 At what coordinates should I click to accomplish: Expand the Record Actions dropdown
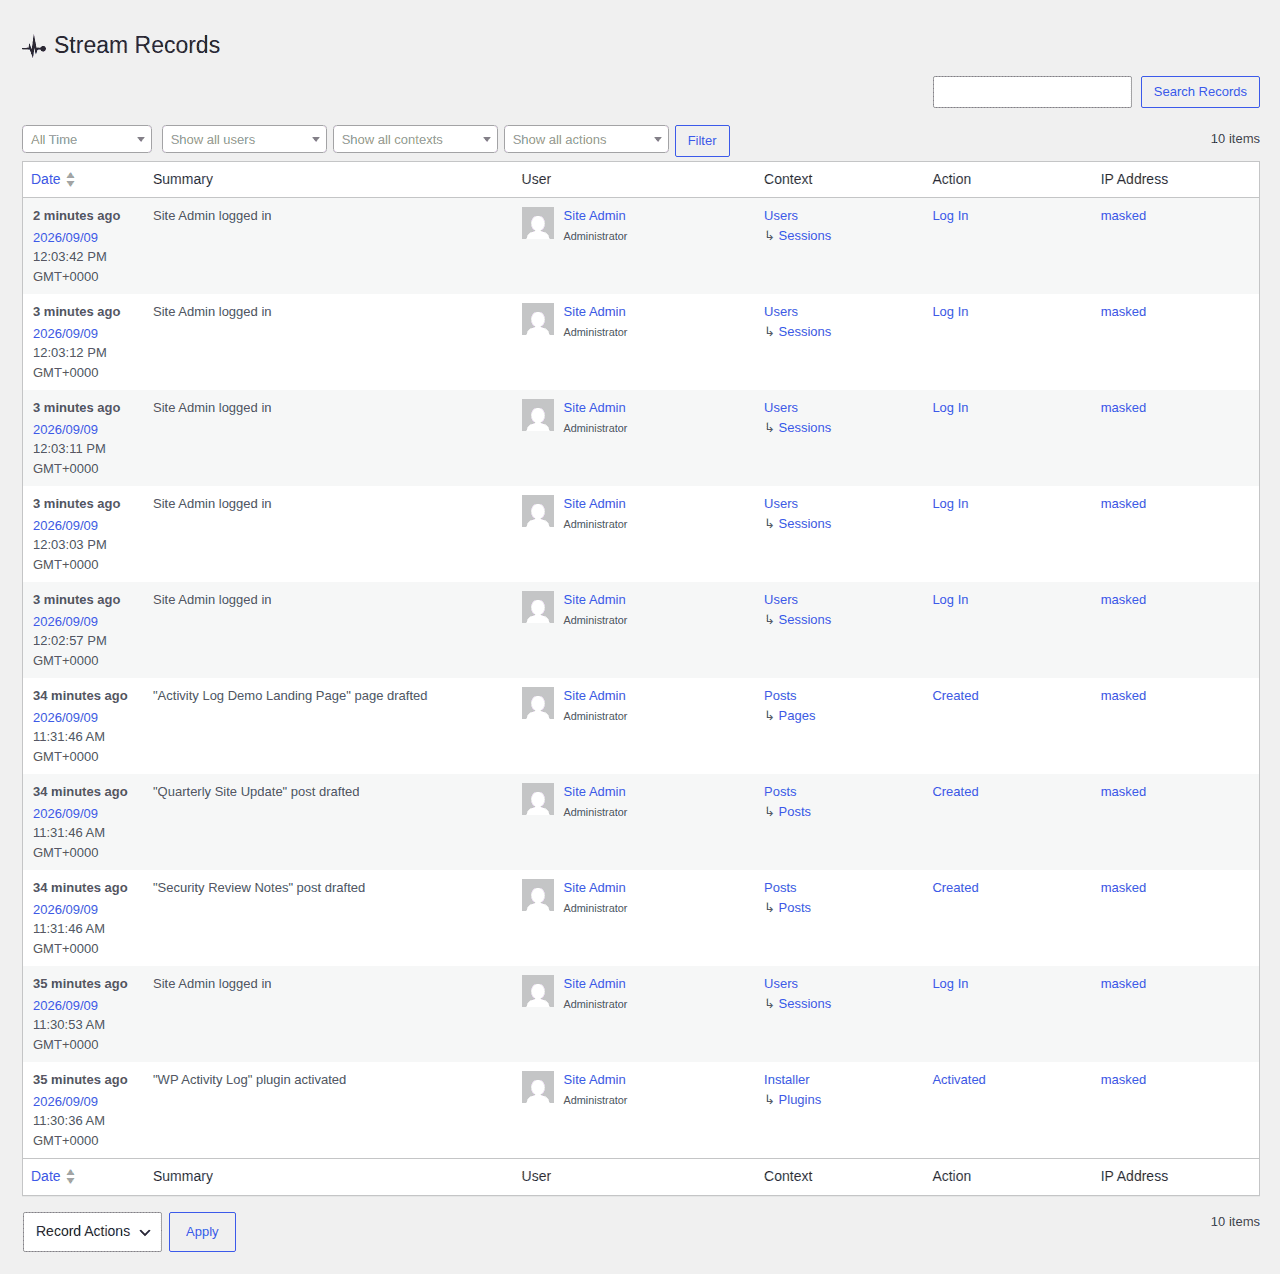click(x=92, y=1232)
